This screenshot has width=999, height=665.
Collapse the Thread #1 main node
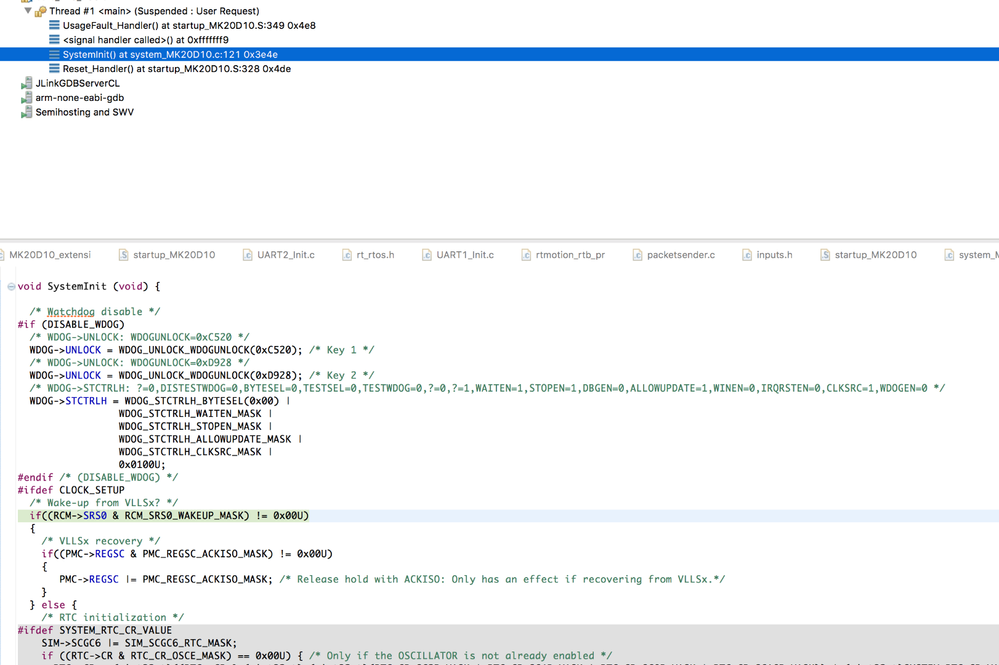27,11
